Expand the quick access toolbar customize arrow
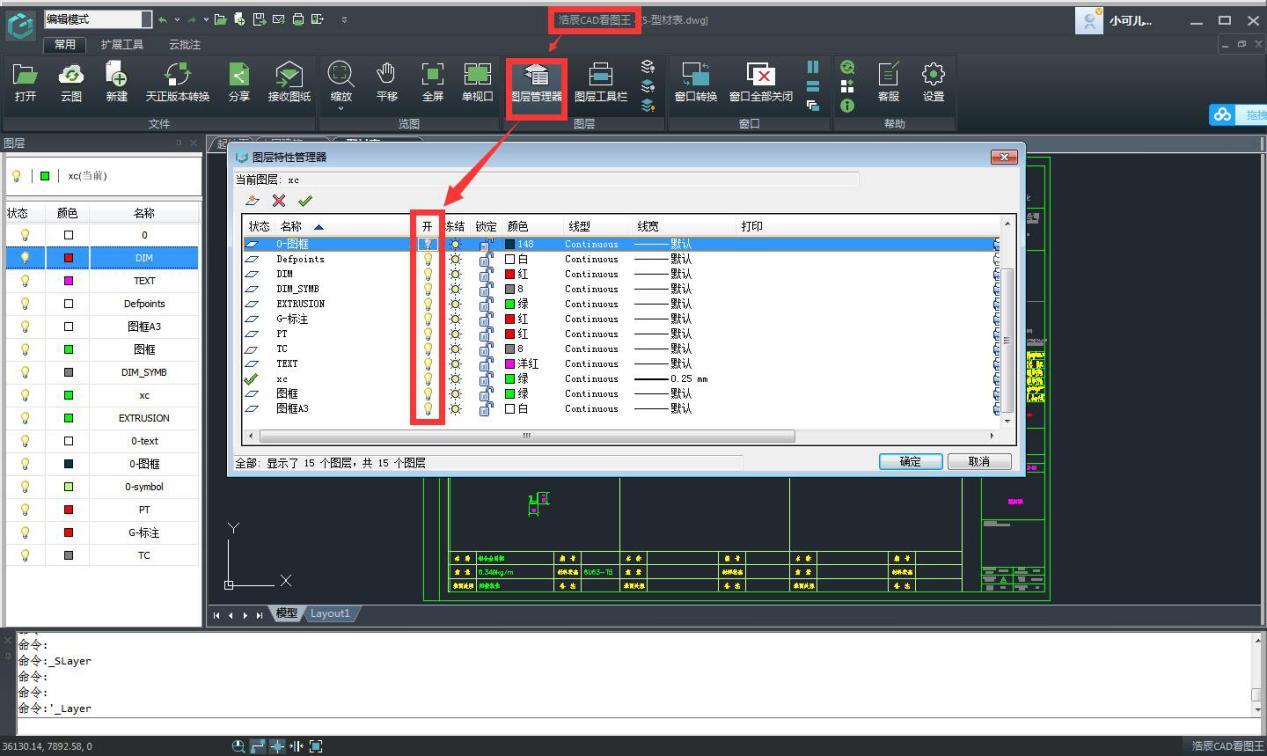The image size is (1267, 756). point(345,19)
